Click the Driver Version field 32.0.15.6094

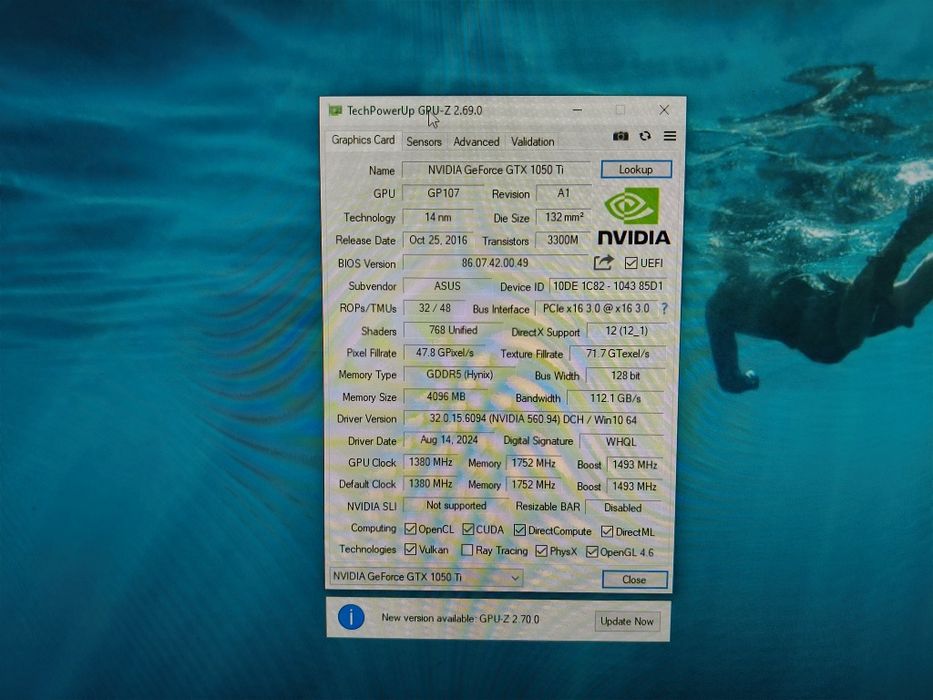(x=533, y=419)
